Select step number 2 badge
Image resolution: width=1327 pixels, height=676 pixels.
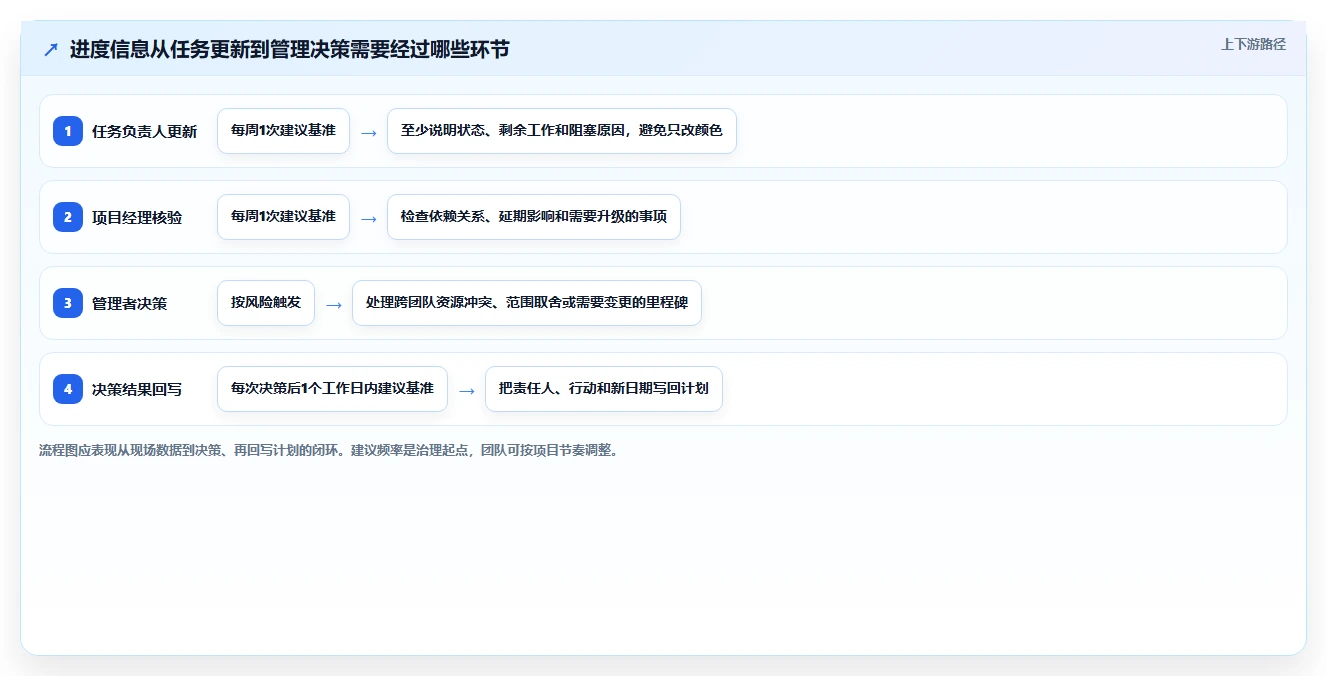tap(68, 217)
